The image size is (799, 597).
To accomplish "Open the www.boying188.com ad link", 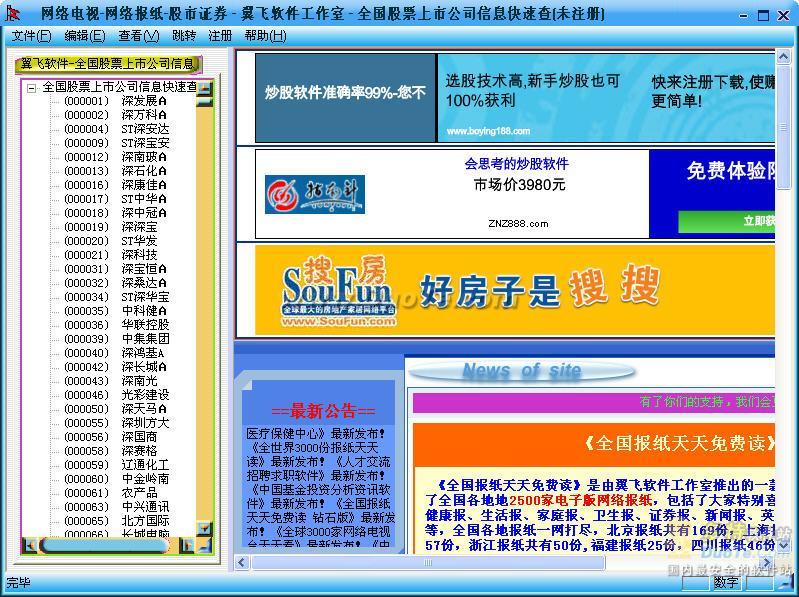I will pos(488,131).
